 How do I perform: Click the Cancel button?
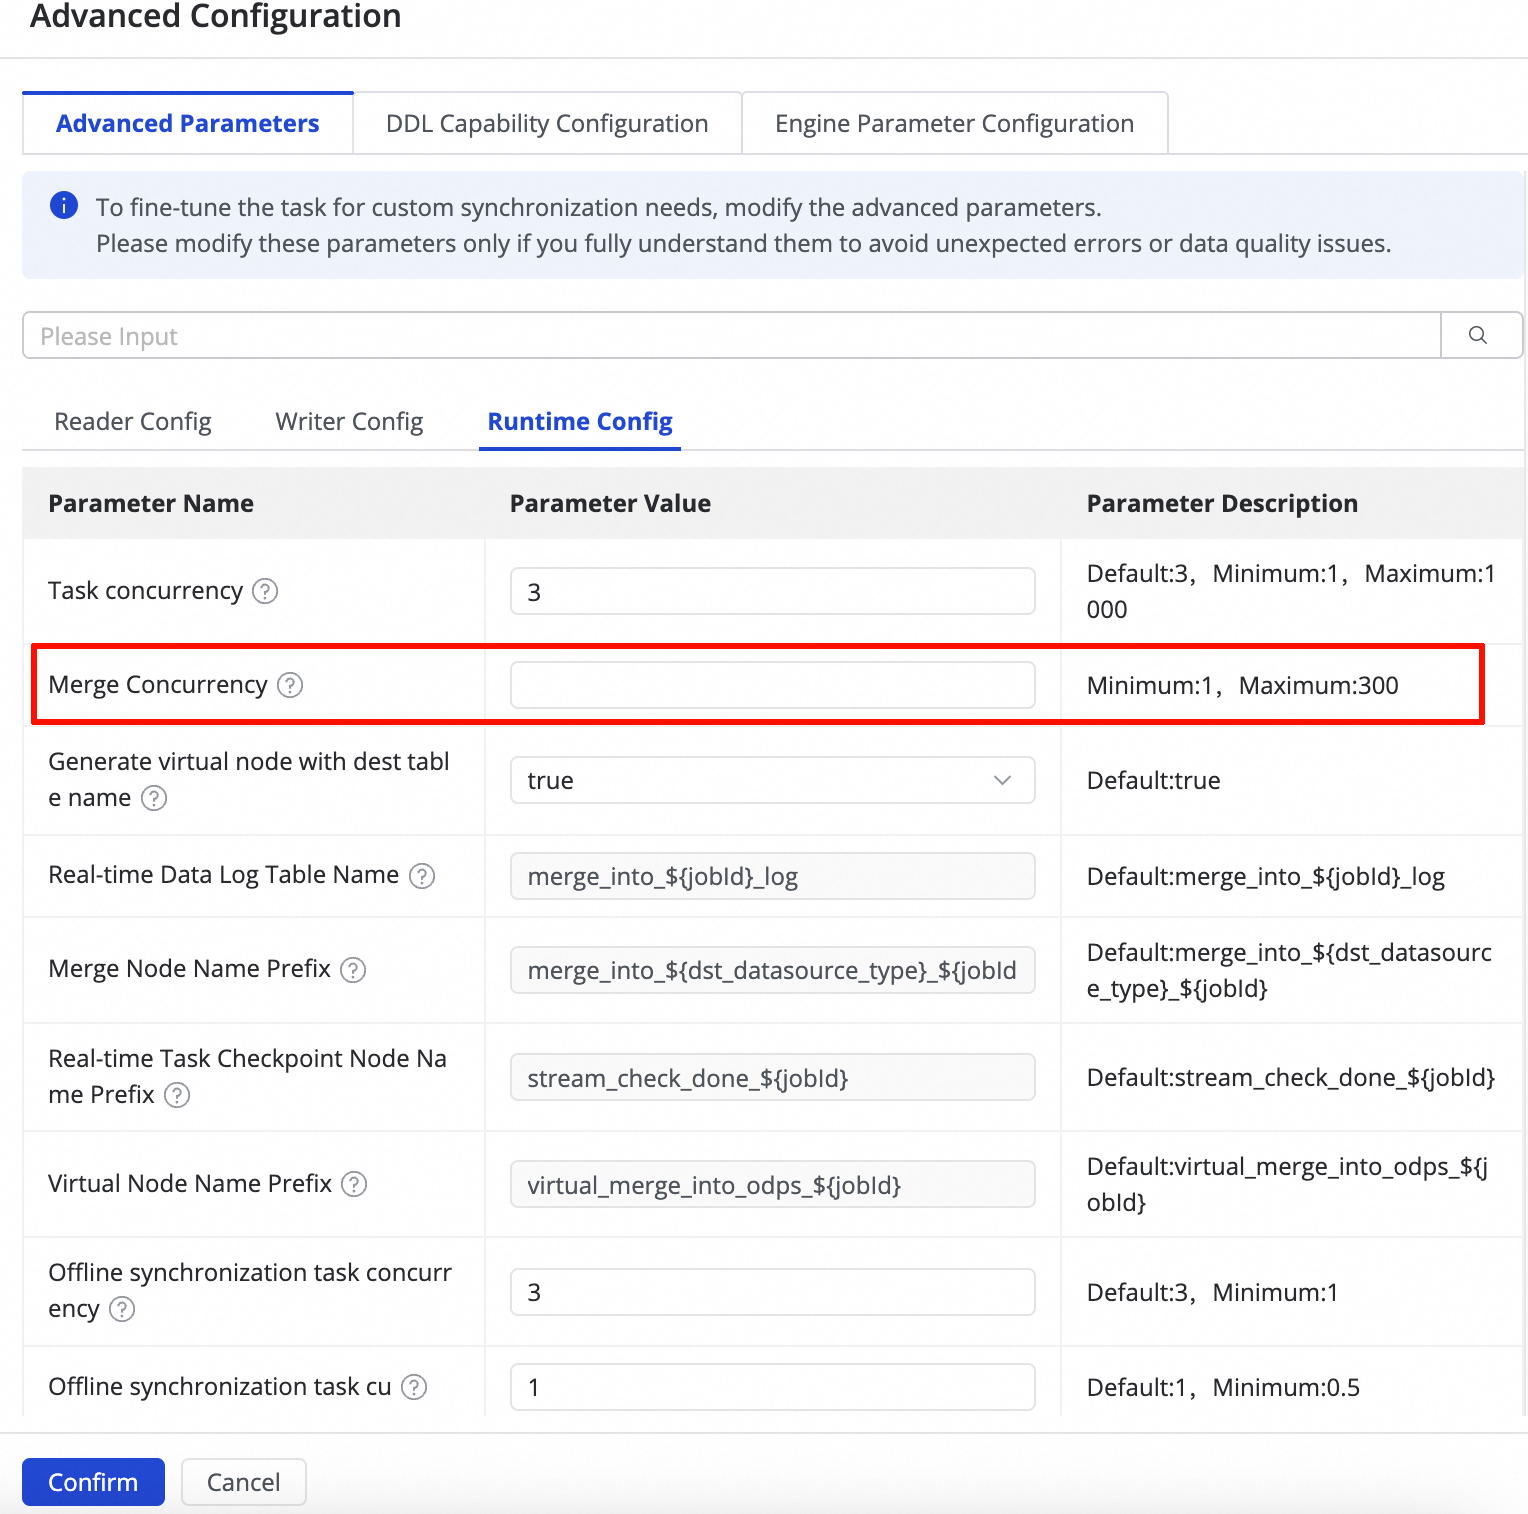[x=243, y=1482]
